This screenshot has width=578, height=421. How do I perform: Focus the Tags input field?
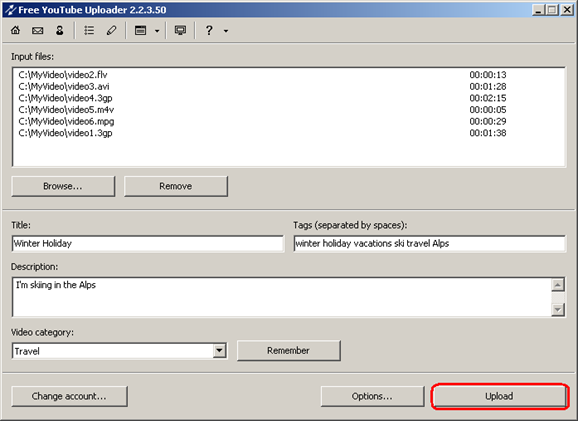[x=429, y=244]
